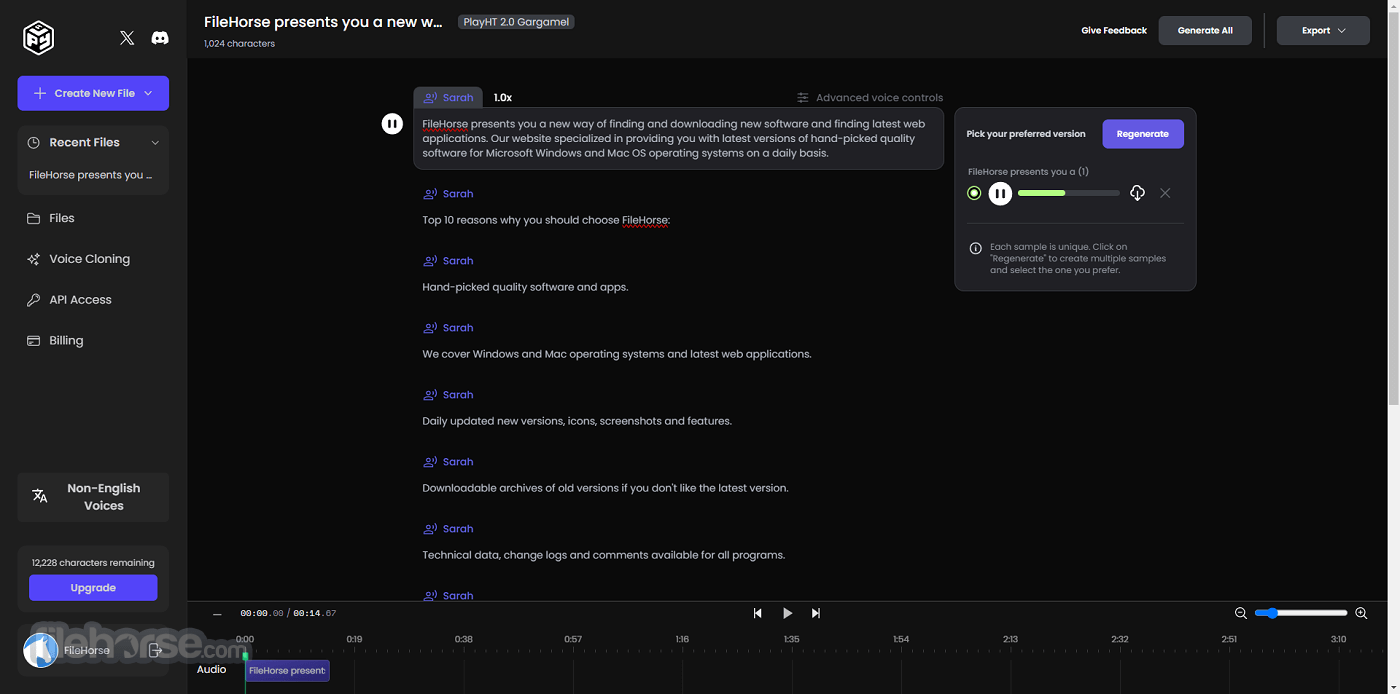Open the Discord icon link
Viewport: 1400px width, 694px height.
[159, 38]
